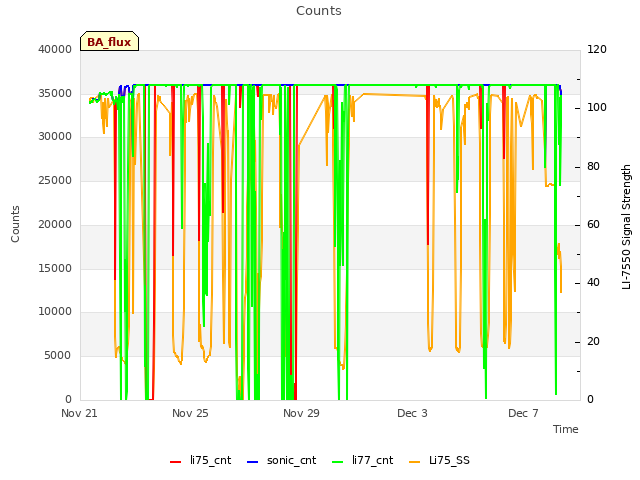
Task: Click the Dec 7 x-axis label
Action: pos(523,413)
